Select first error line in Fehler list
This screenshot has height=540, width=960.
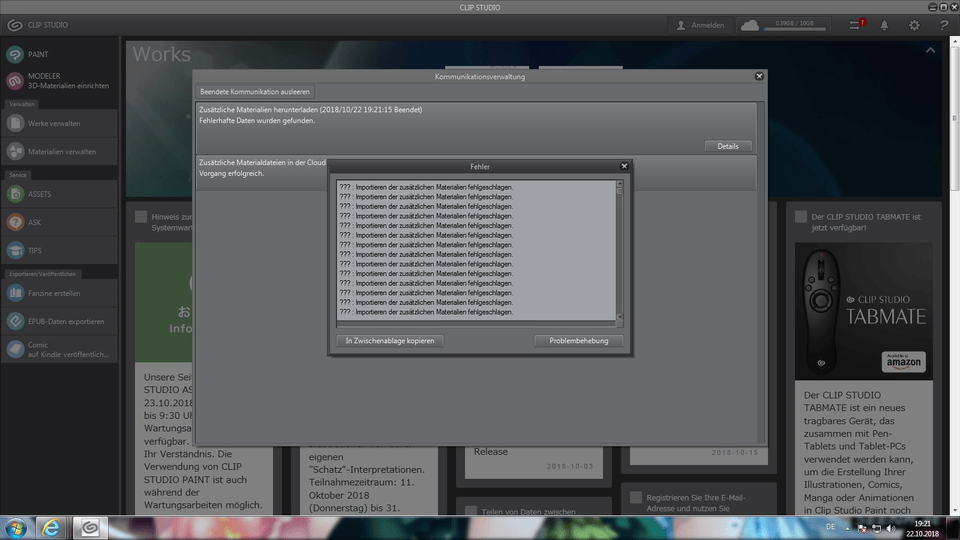(x=426, y=187)
